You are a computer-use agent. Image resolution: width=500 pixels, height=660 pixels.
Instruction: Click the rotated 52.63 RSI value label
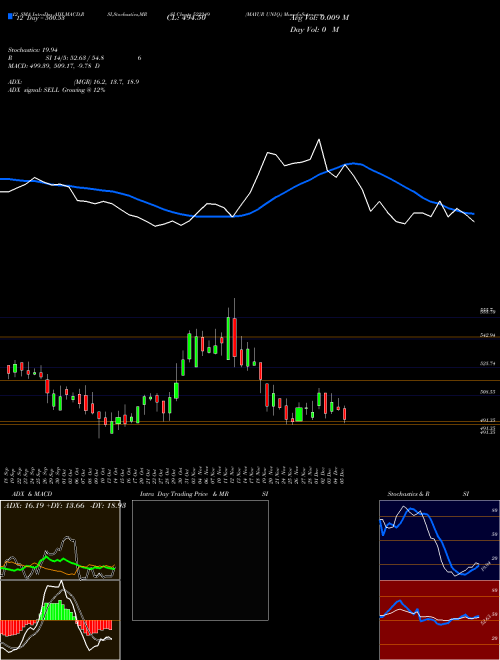click(486, 619)
